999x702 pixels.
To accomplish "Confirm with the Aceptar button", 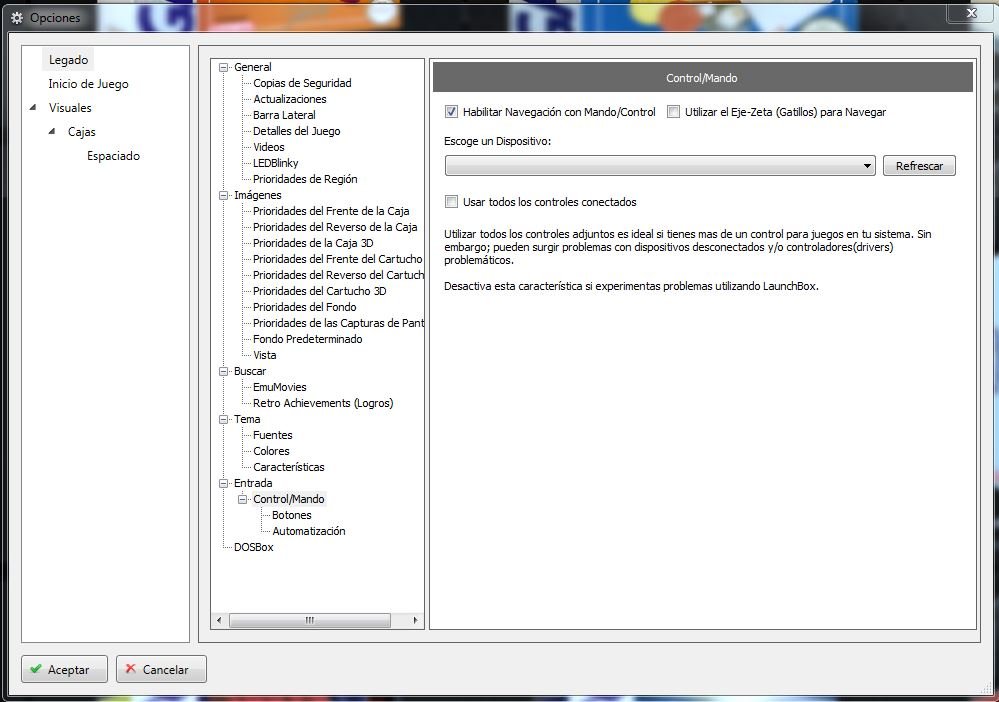I will pos(64,669).
